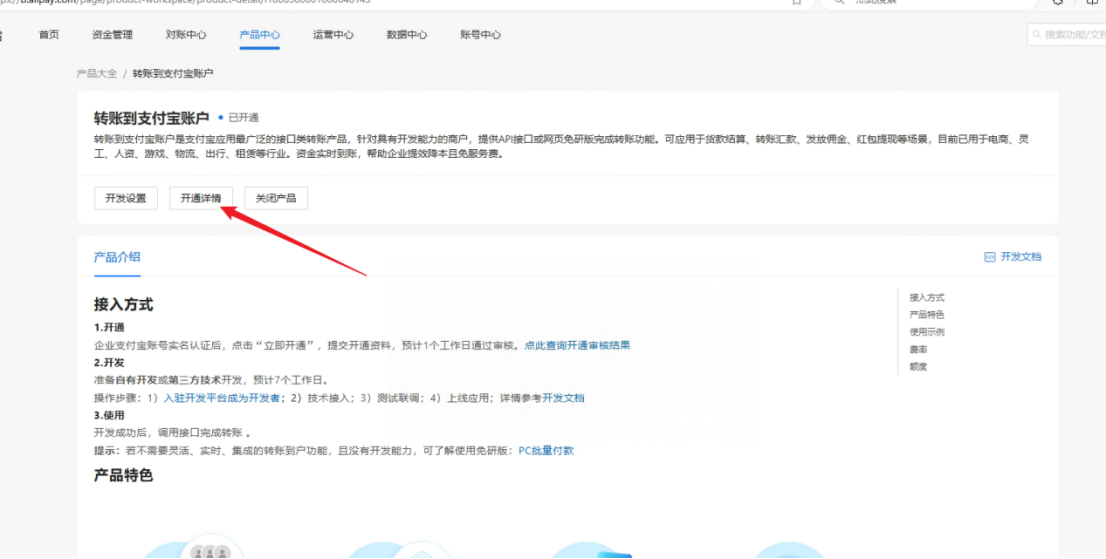1106x559 pixels.
Task: Open the inline 开发文档 link after 详情参考
Action: pos(564,398)
